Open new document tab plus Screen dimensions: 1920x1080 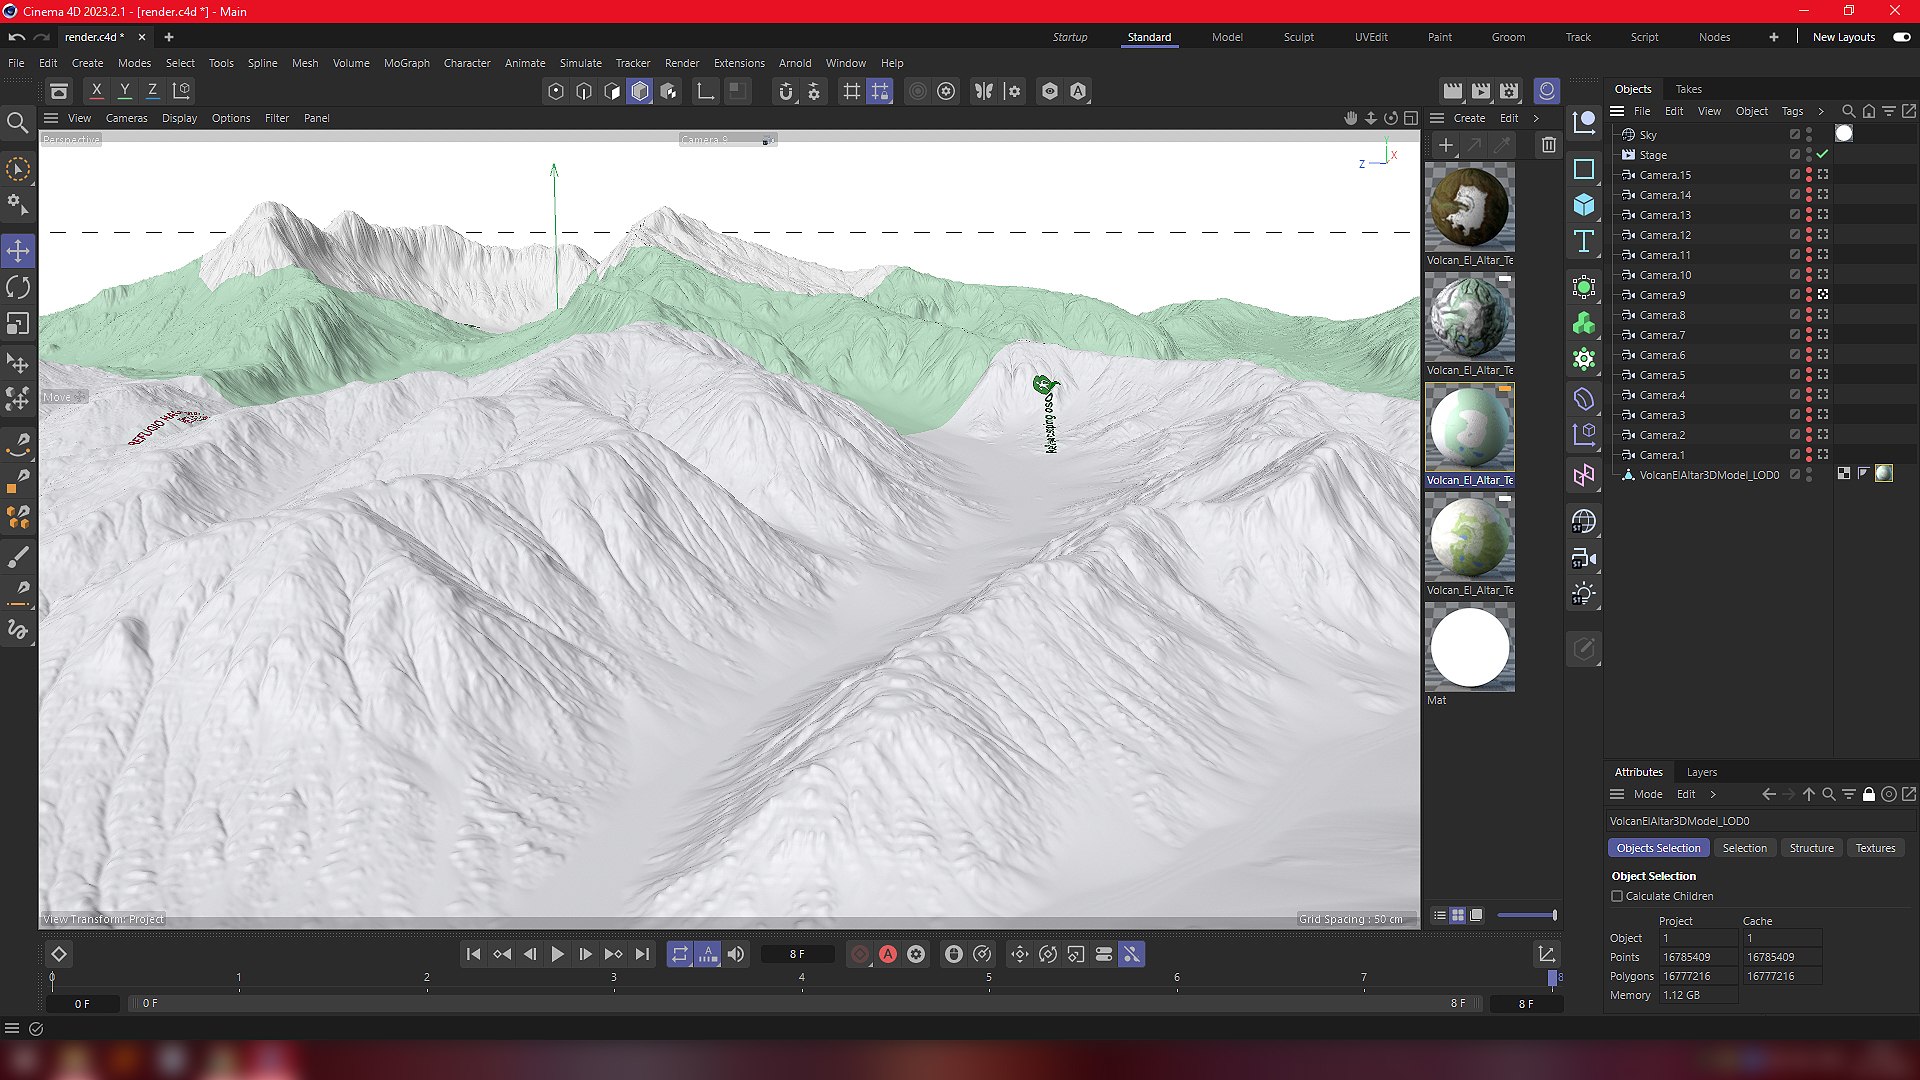(169, 37)
